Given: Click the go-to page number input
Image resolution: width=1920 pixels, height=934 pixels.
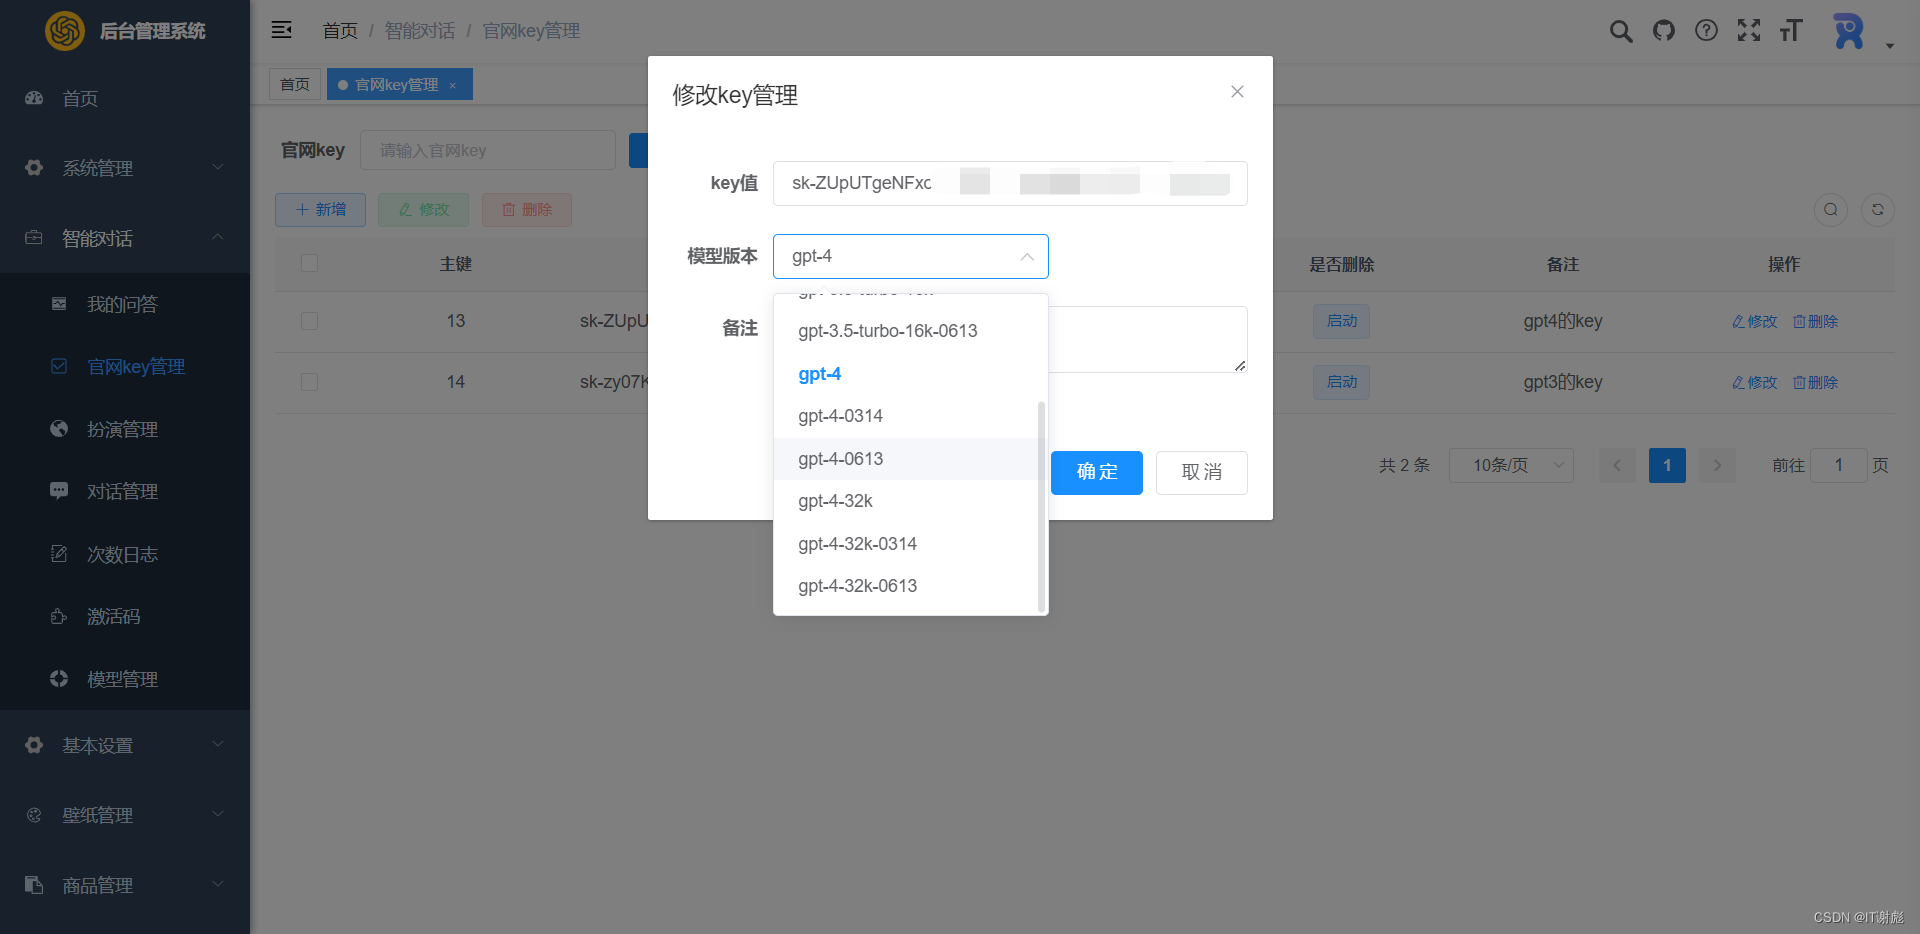Looking at the screenshot, I should click(x=1838, y=465).
